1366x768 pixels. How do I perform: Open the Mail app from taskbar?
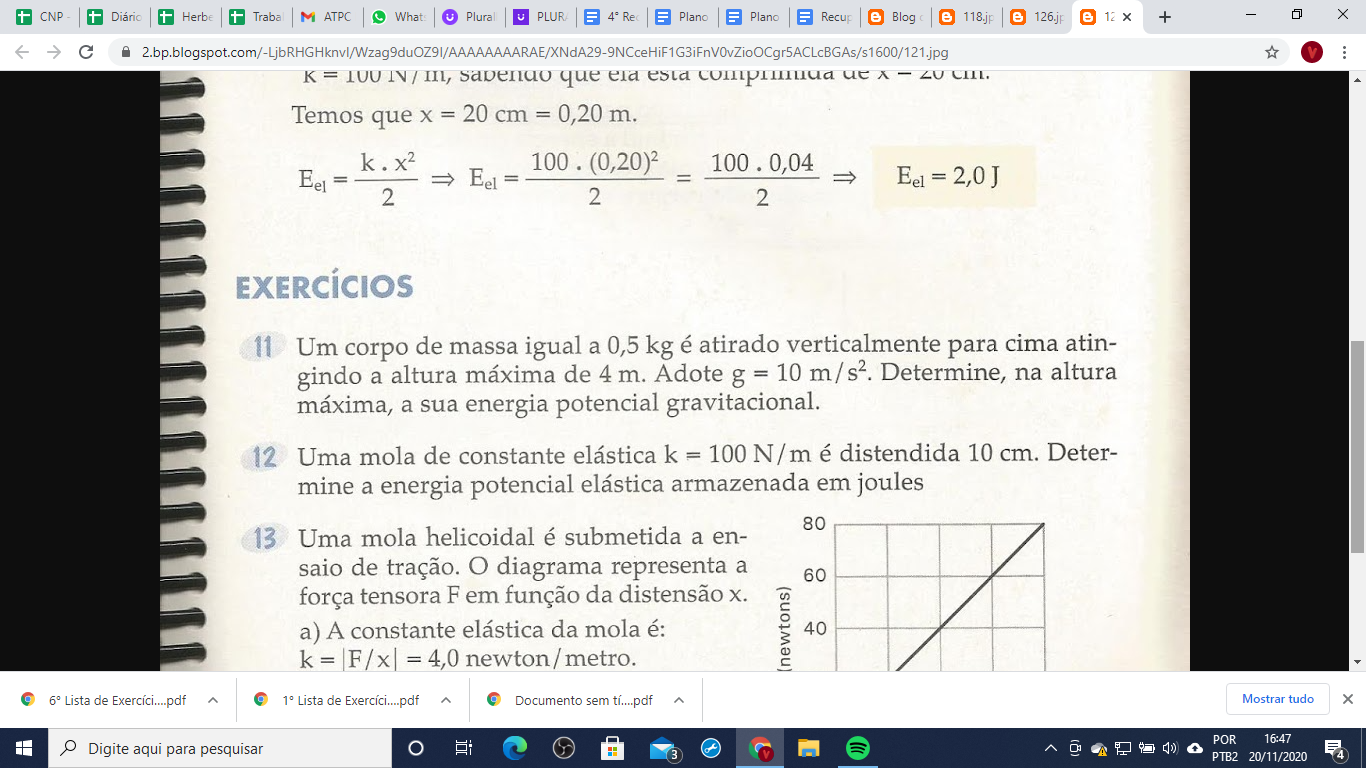coord(662,748)
